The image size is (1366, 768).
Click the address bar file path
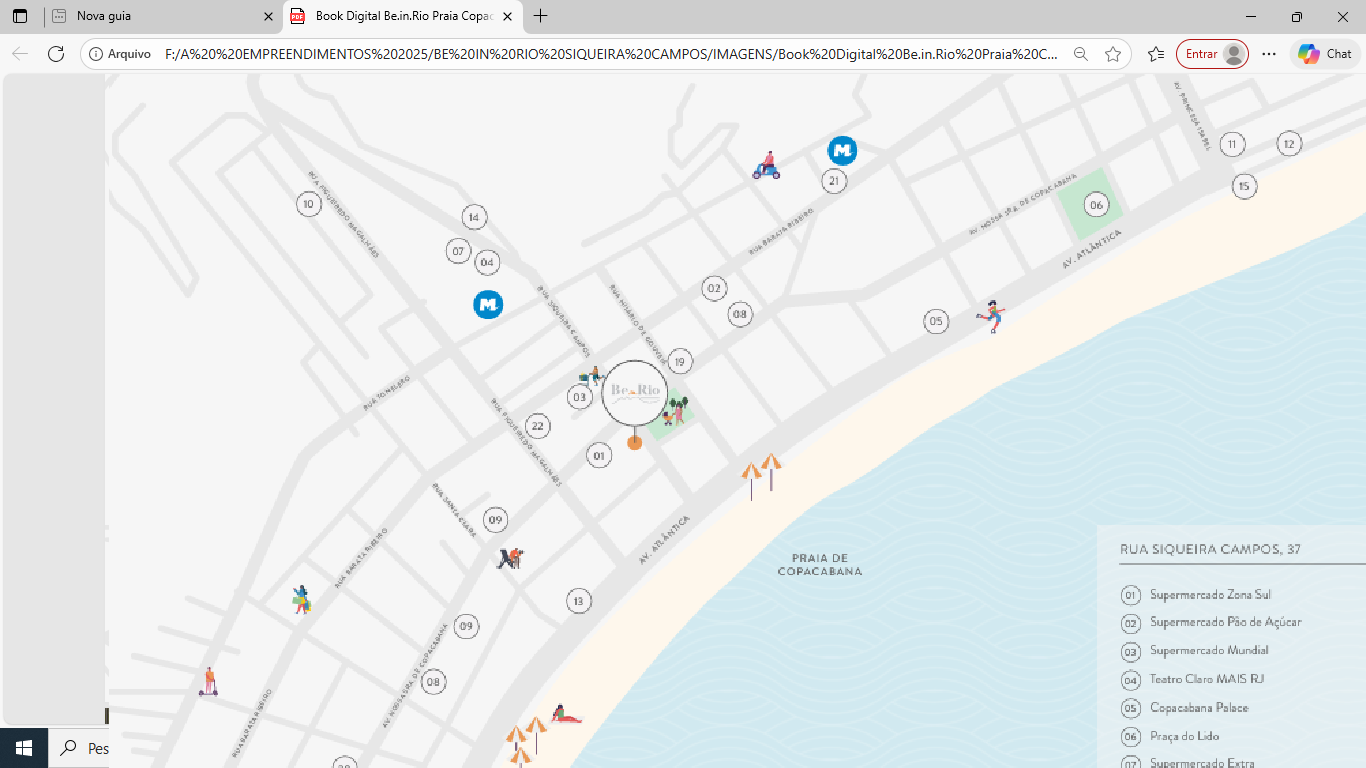tap(610, 54)
